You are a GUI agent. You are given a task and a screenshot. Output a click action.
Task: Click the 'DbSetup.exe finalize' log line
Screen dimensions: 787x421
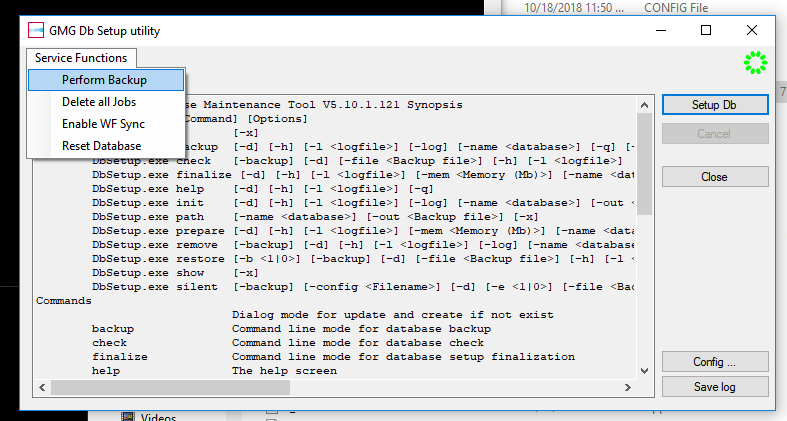pyautogui.click(x=362, y=175)
